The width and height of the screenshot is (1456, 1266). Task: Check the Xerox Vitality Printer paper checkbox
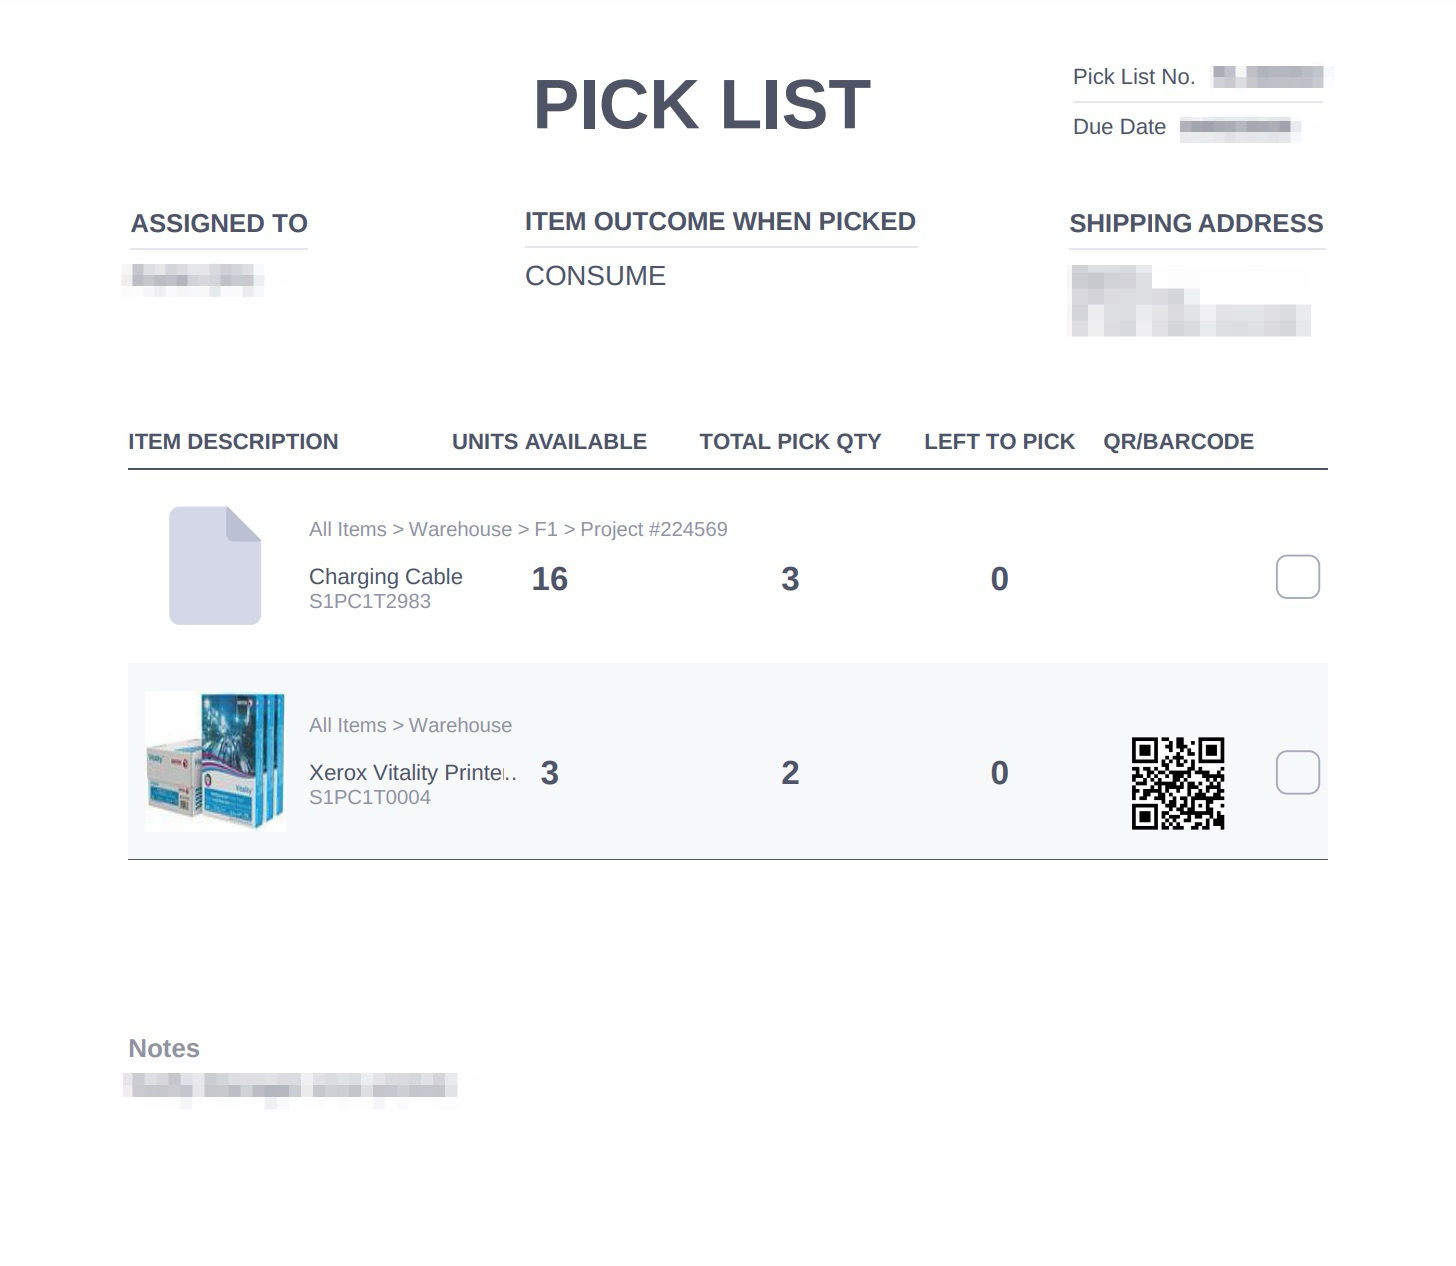point(1297,772)
